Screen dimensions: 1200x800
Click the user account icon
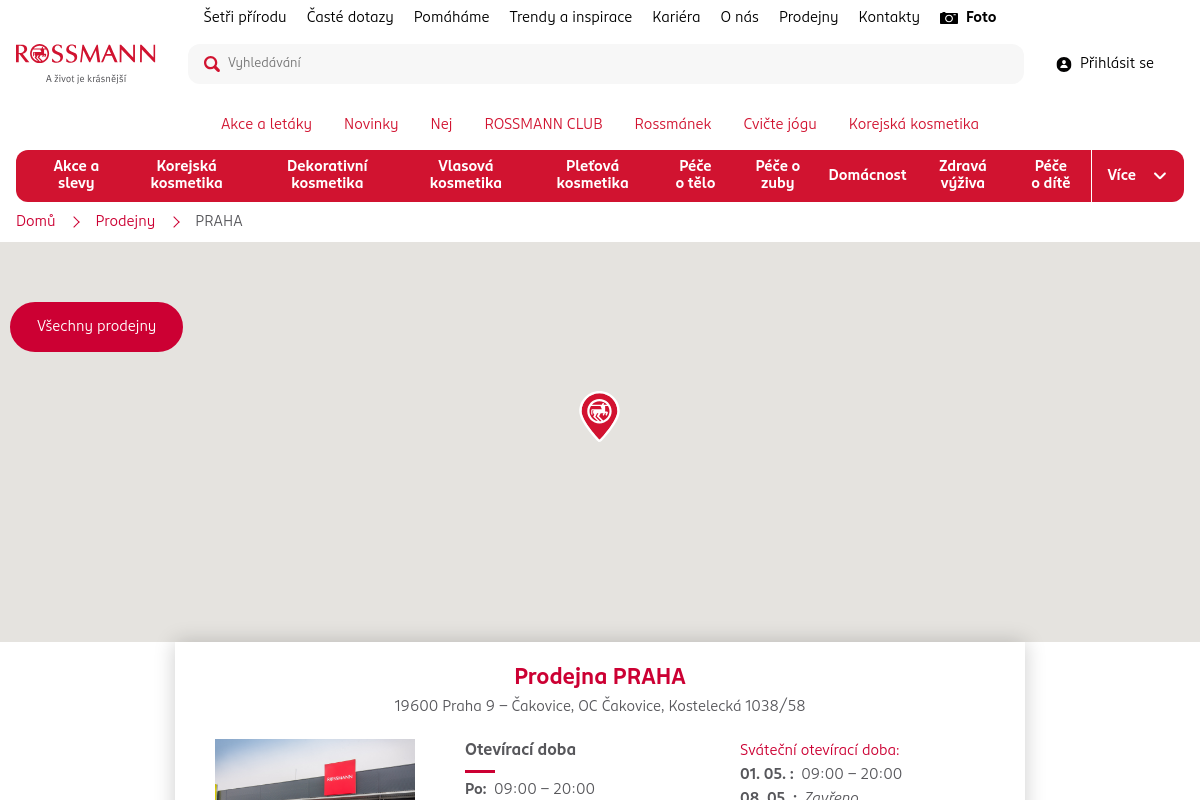pos(1064,64)
